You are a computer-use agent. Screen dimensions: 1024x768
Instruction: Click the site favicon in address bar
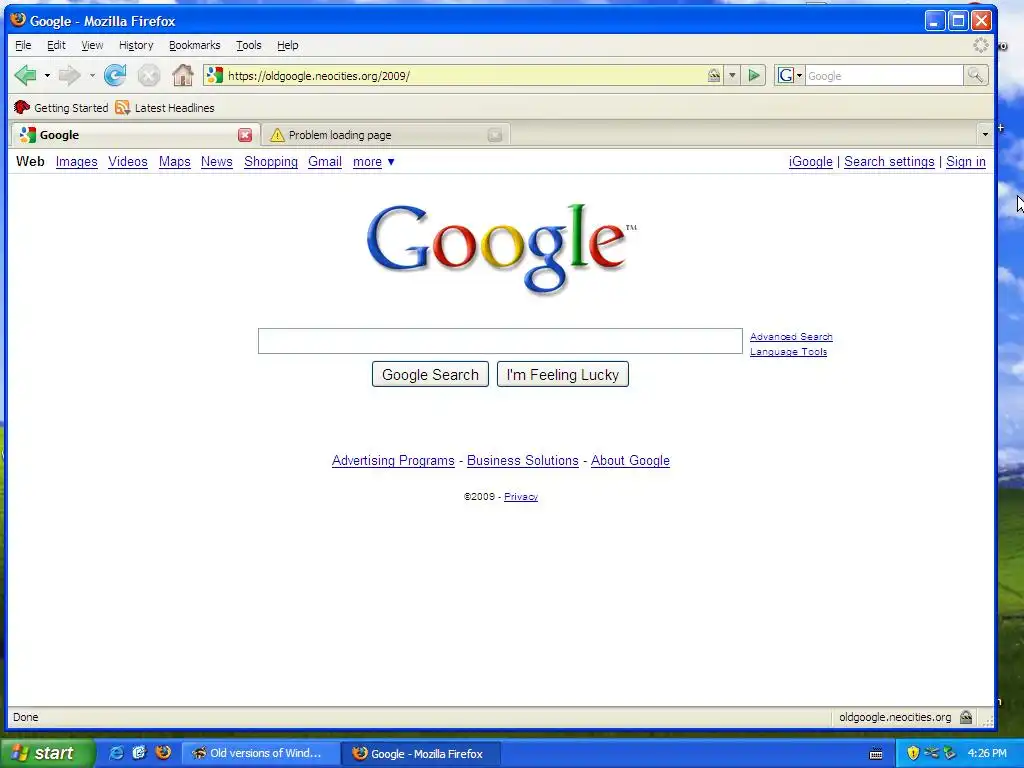coord(215,76)
